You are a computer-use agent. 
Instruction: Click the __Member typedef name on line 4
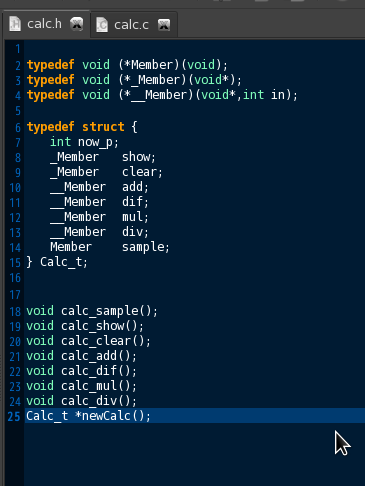160,95
